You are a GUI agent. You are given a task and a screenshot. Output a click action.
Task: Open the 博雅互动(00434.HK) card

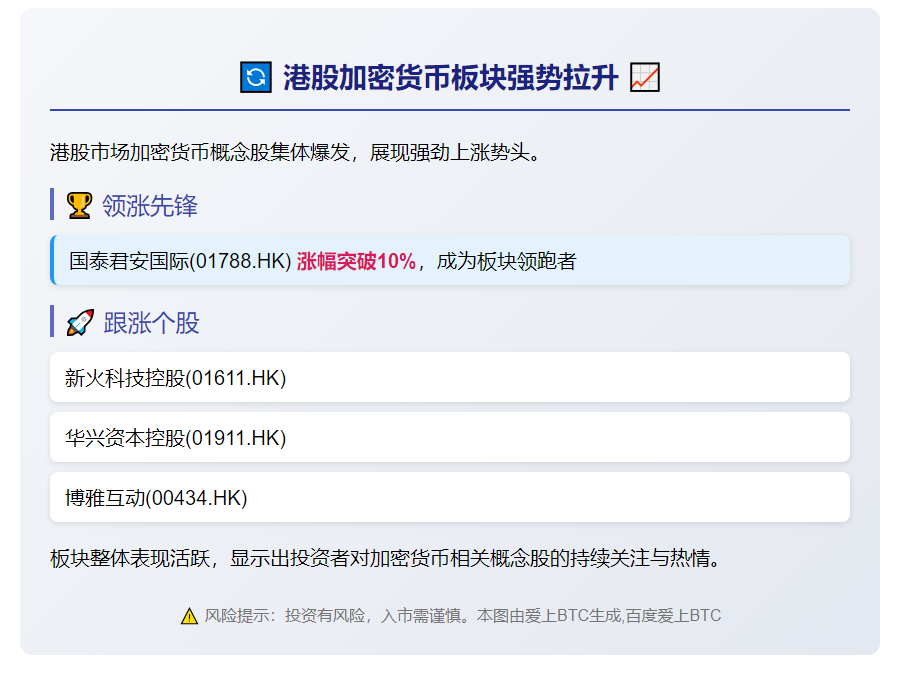click(x=450, y=497)
